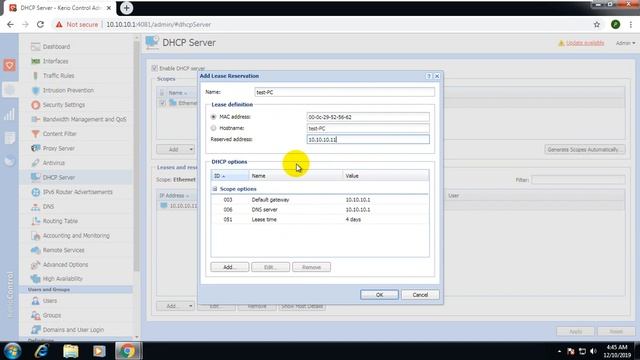Viewport: 640px width, 360px height.
Task: Cancel the Add Lease Reservation dialog
Action: pyautogui.click(x=420, y=295)
